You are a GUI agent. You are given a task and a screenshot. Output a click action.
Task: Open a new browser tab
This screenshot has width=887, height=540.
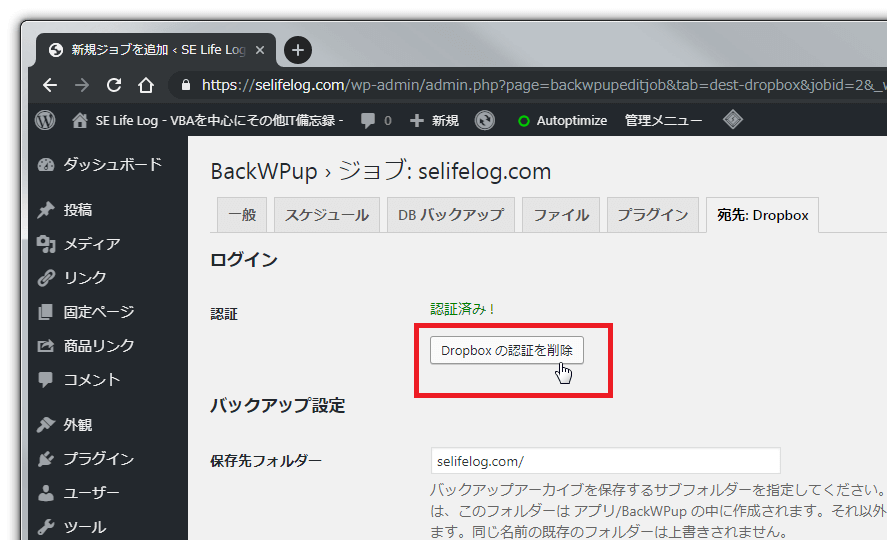(x=298, y=49)
